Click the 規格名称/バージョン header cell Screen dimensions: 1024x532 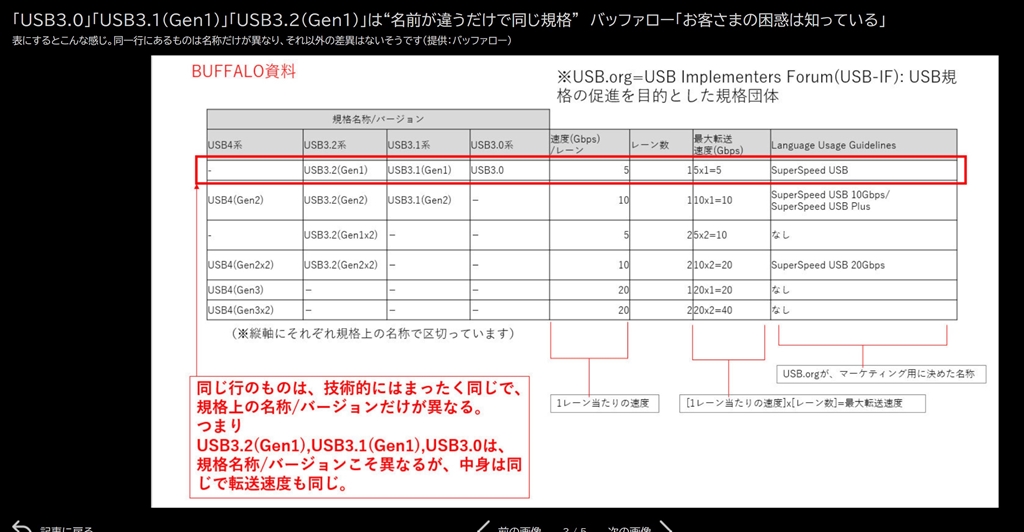(378, 119)
